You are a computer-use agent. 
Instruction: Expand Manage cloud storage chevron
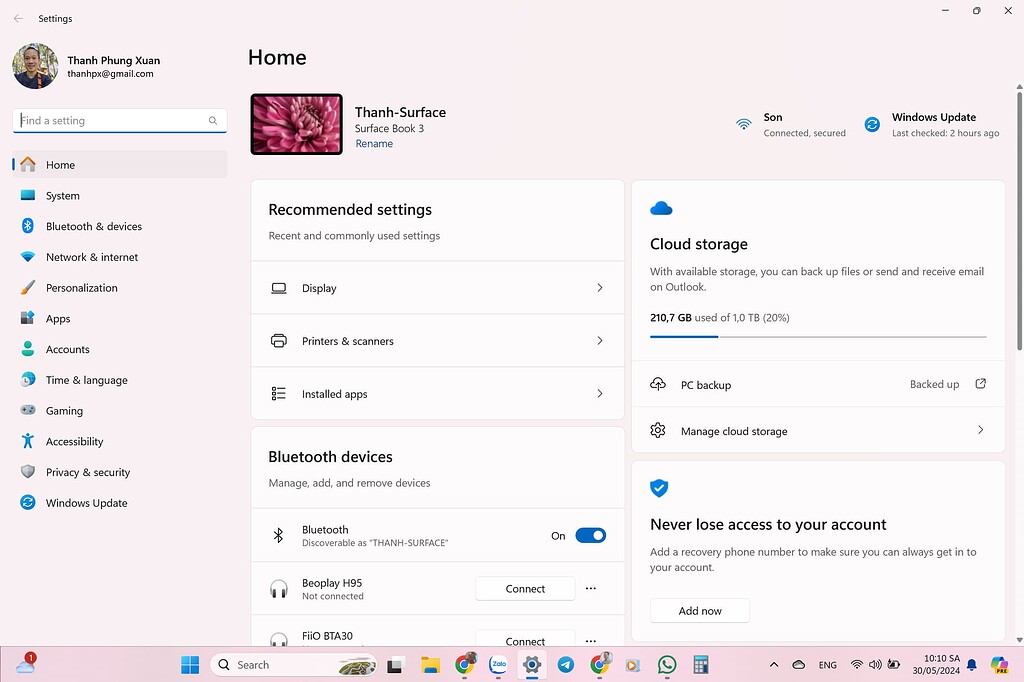click(980, 429)
